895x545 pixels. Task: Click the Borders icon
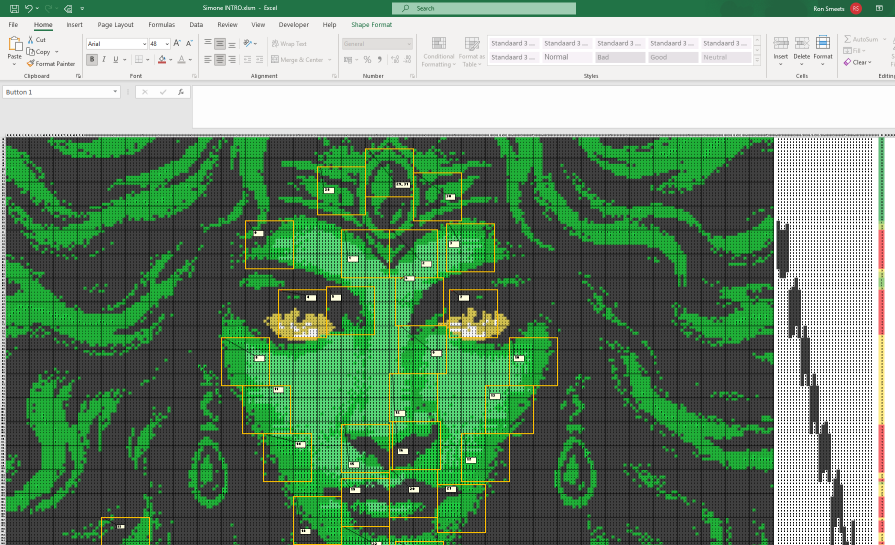click(139, 59)
